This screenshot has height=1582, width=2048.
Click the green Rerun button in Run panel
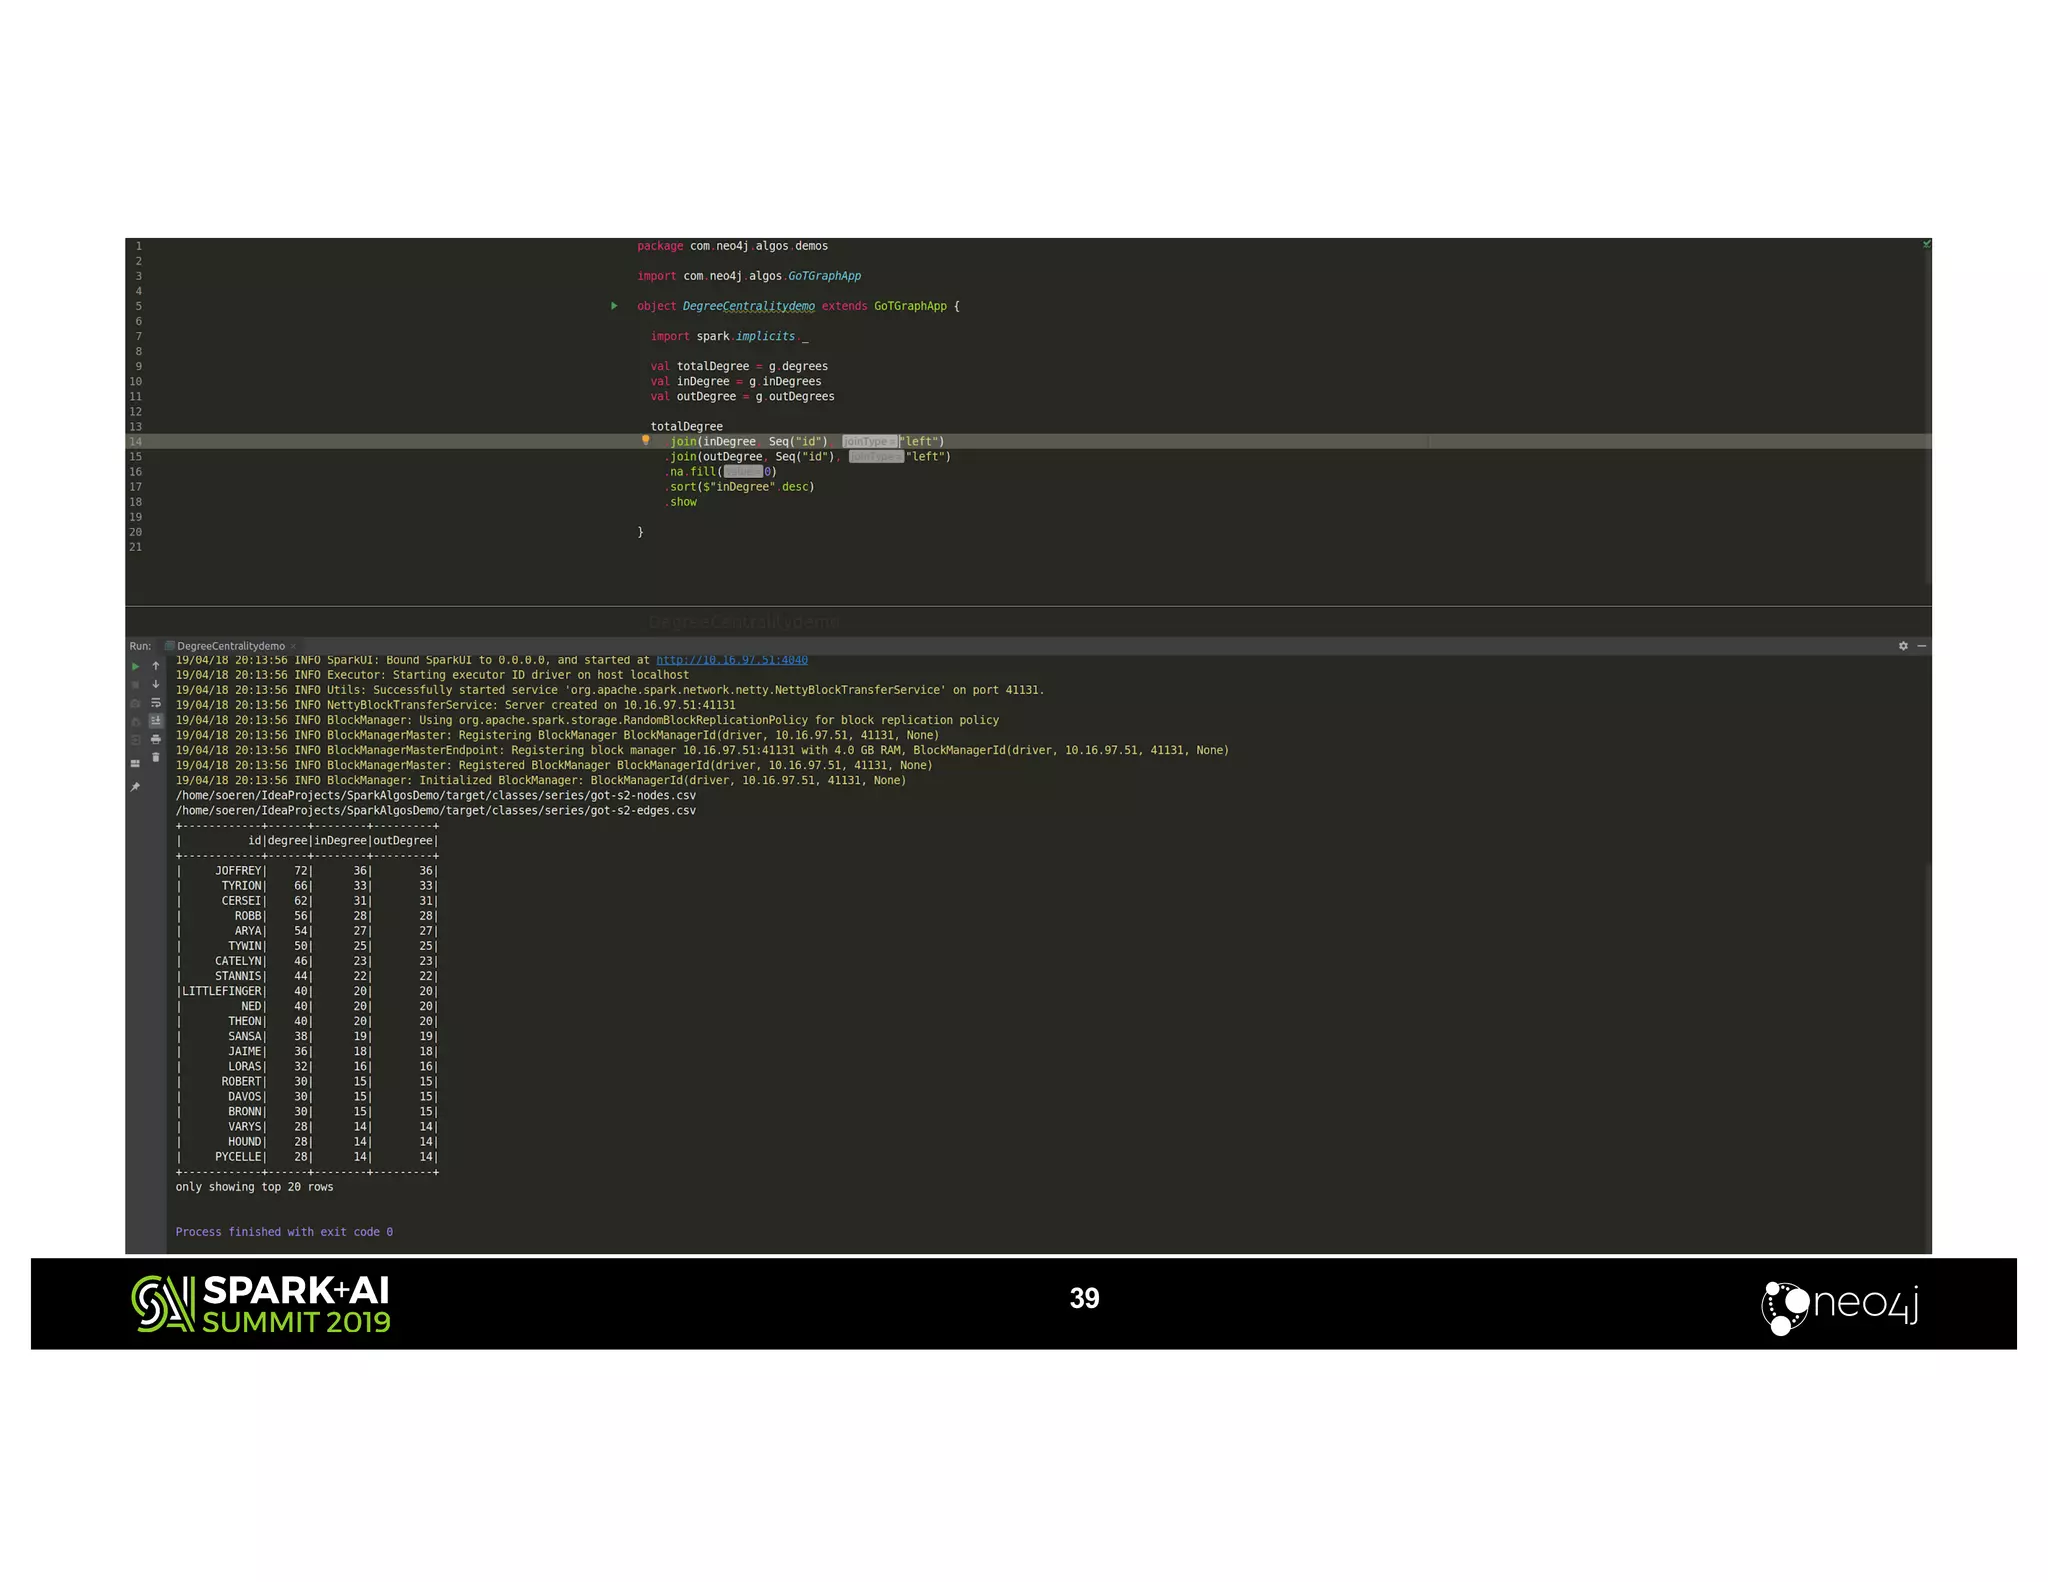(136, 666)
